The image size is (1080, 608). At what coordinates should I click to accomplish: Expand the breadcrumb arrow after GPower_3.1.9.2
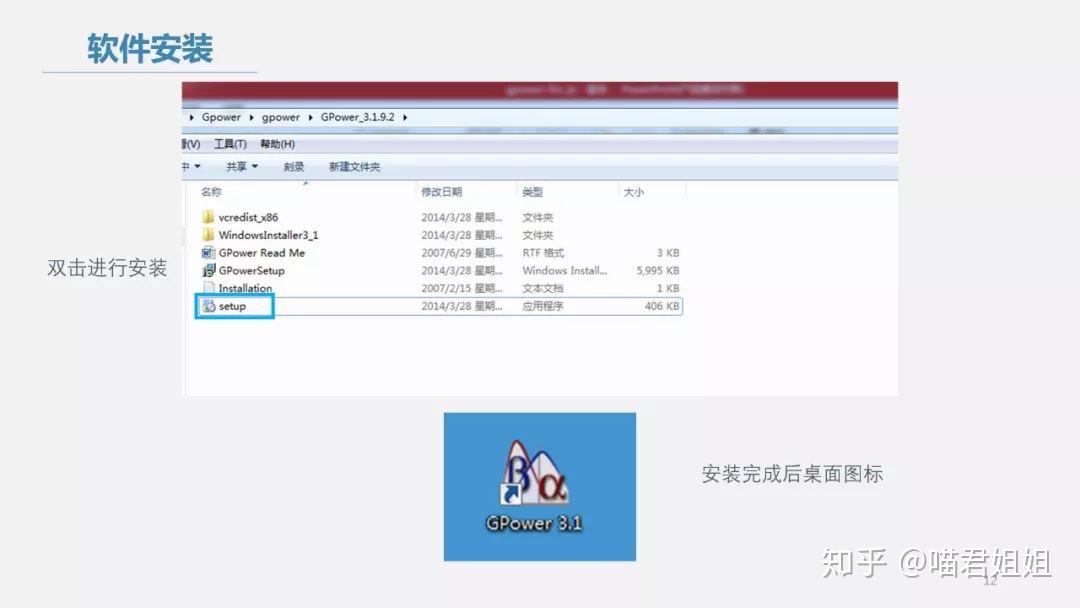404,117
